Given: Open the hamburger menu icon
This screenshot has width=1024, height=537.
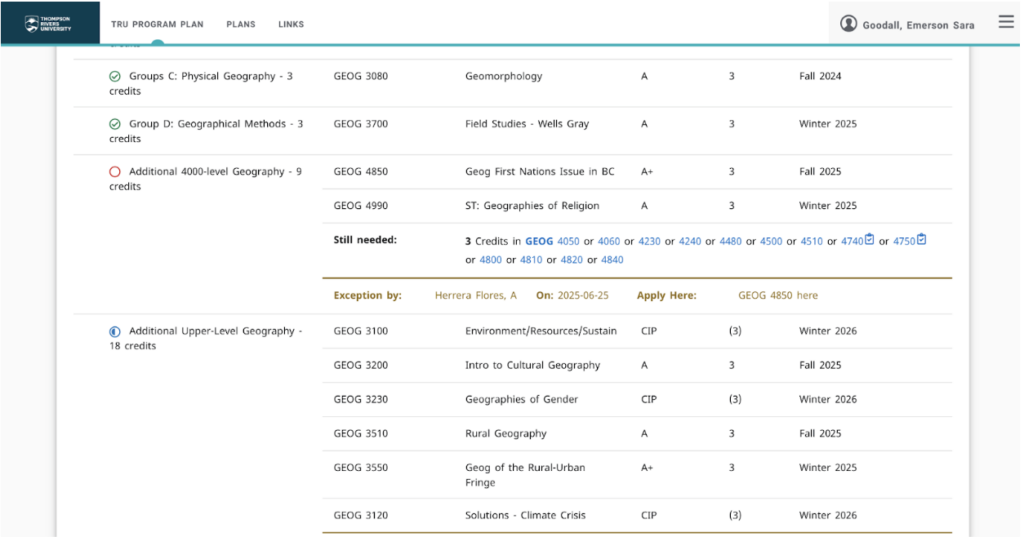Looking at the screenshot, I should click(1006, 22).
